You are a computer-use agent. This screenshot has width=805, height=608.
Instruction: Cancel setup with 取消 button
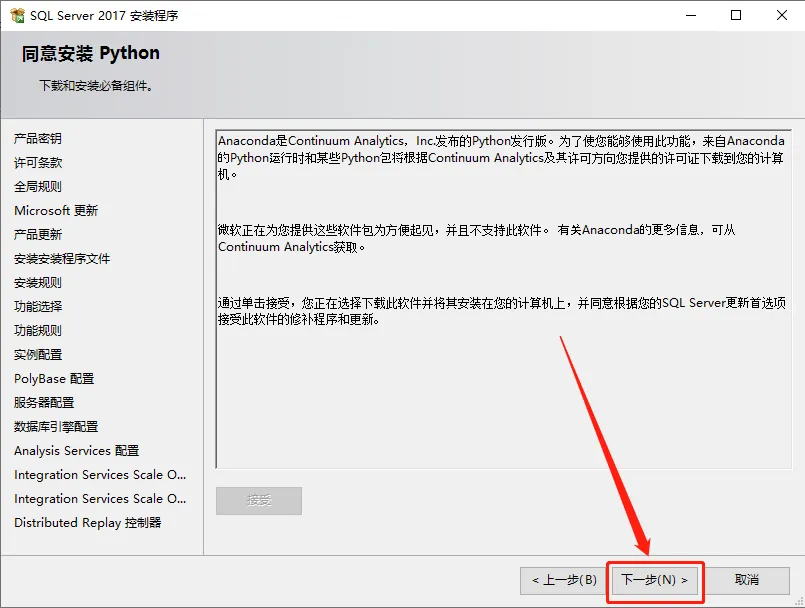tap(746, 581)
